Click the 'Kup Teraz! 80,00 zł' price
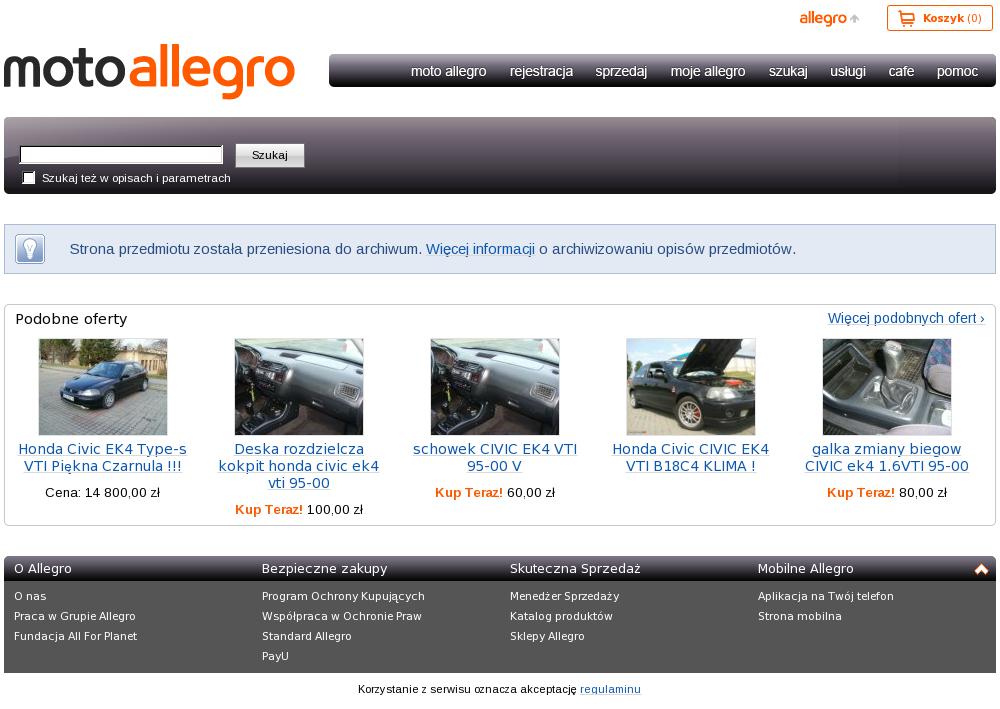This screenshot has width=1000, height=709. 887,492
